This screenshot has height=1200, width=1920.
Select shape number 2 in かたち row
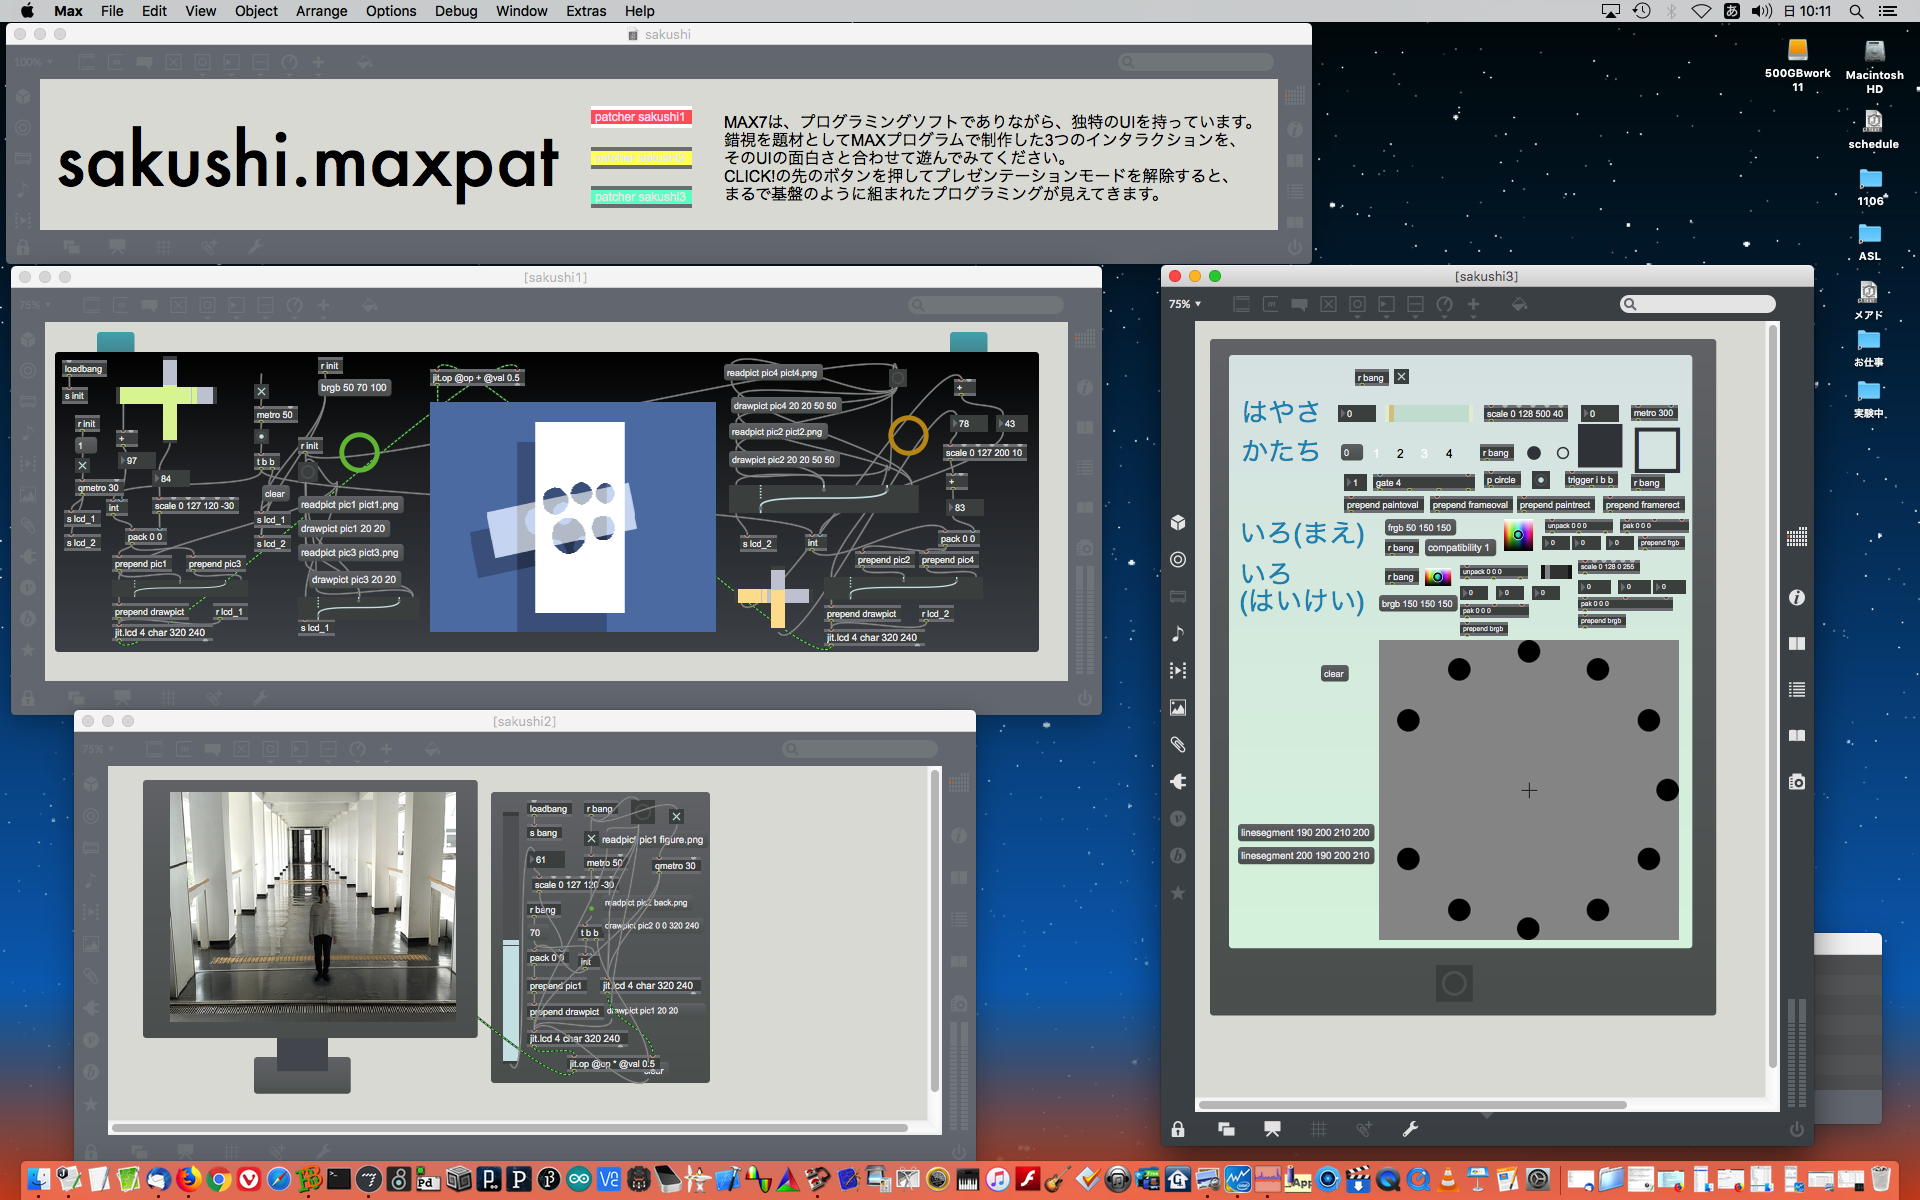click(x=1400, y=453)
